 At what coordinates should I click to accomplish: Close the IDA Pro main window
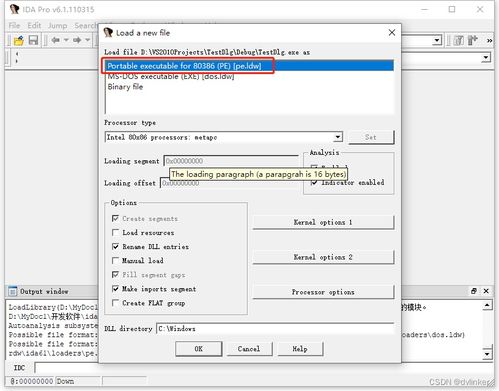(480, 9)
